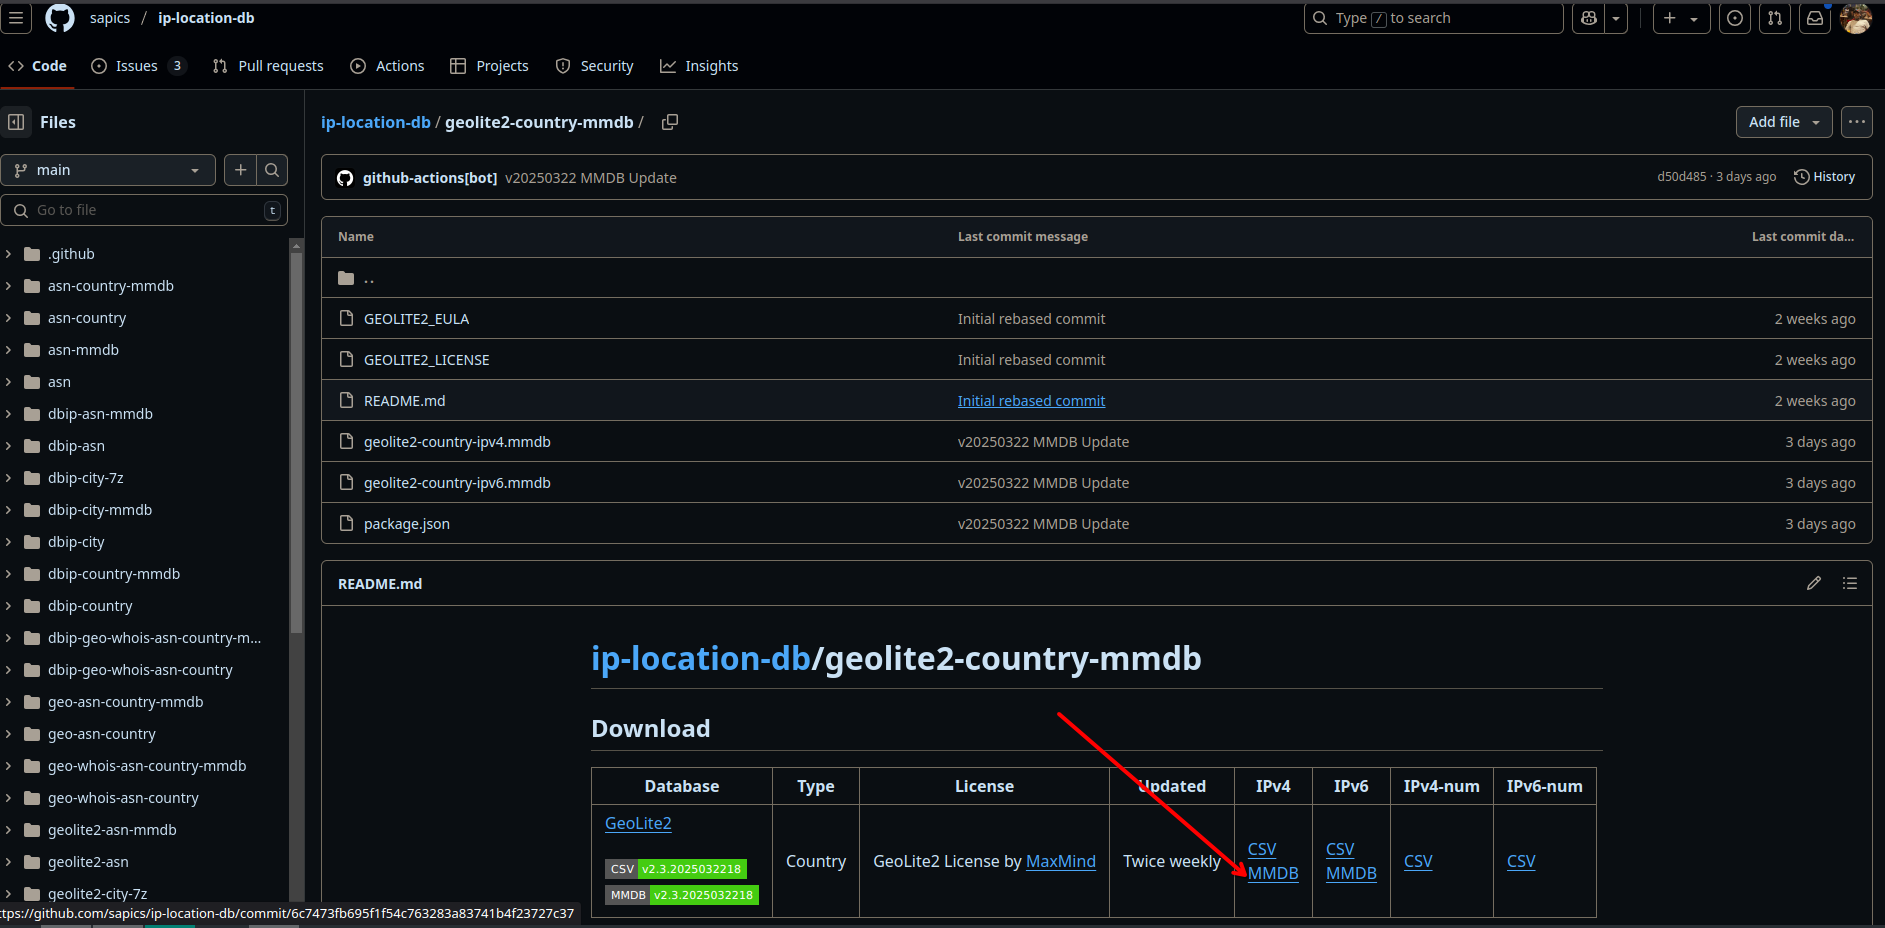Open README.md file in list

click(x=405, y=401)
